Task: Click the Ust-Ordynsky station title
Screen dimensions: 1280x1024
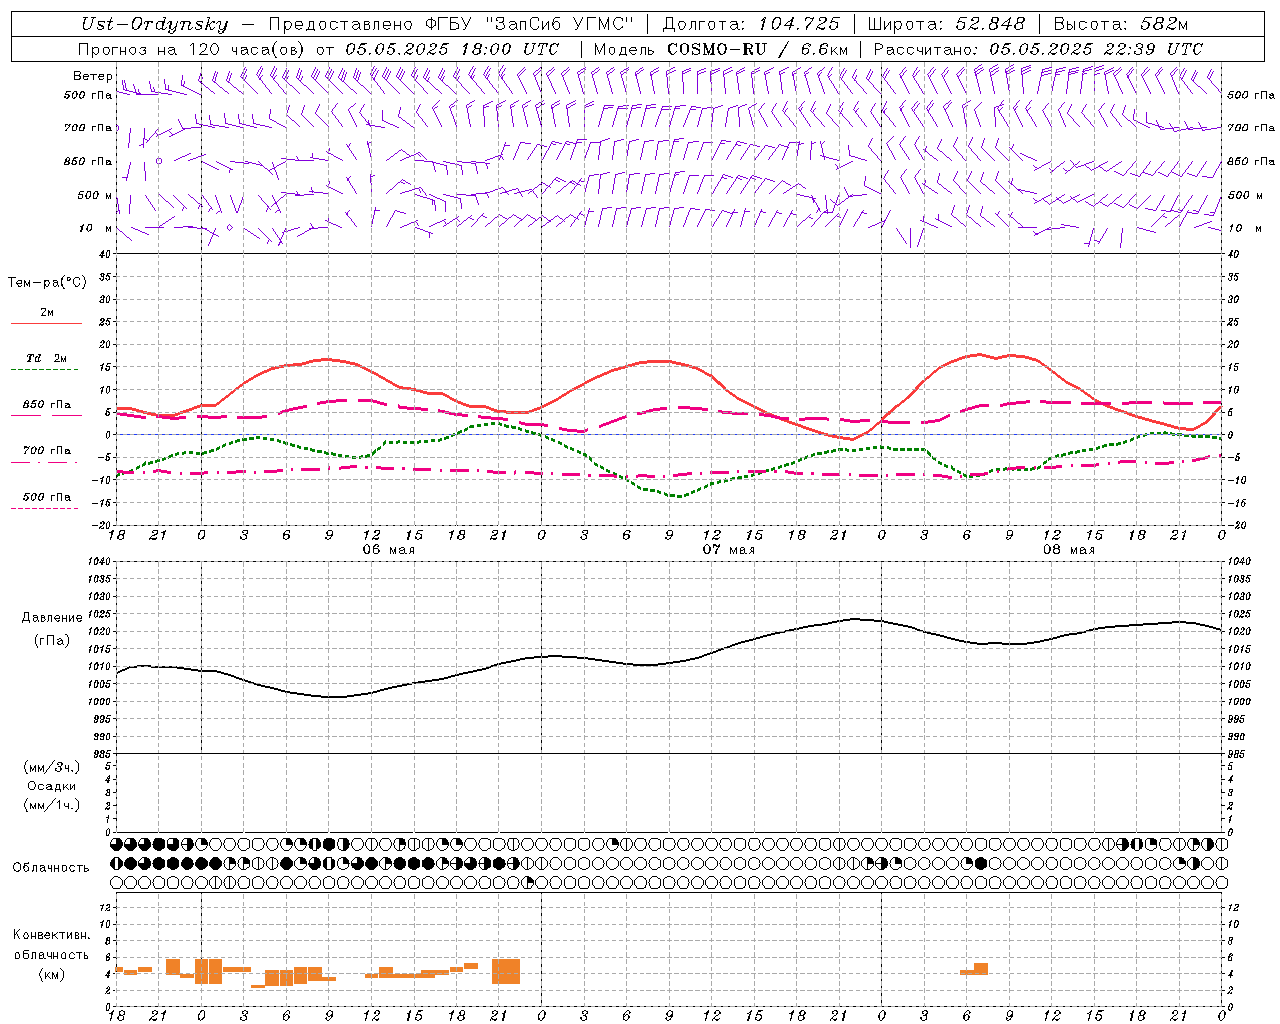Action: [x=154, y=25]
